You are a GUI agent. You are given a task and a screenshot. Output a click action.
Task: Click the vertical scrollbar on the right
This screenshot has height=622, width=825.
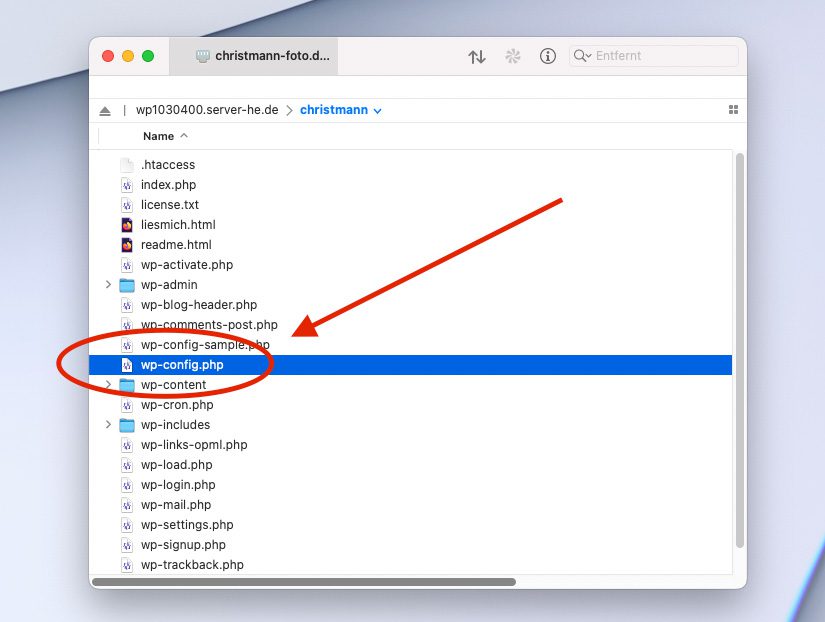coord(739,350)
